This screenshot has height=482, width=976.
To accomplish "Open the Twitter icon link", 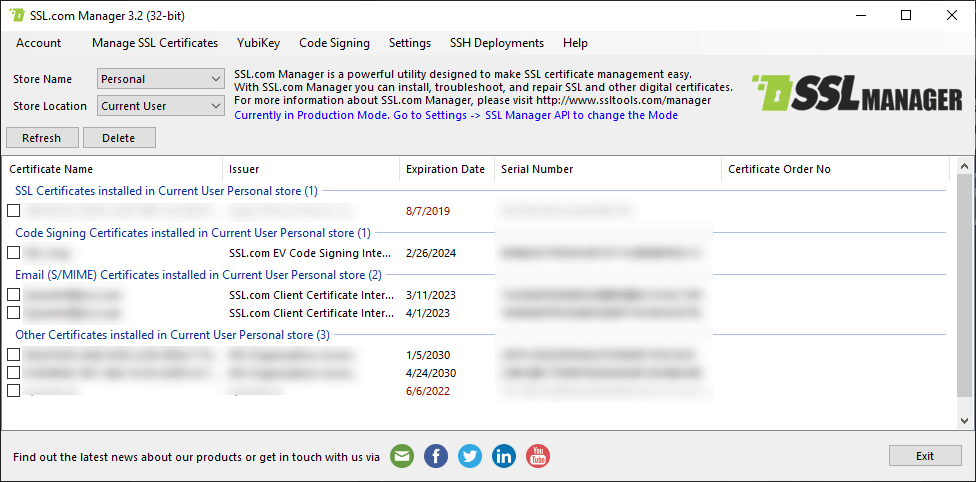I will [x=470, y=456].
